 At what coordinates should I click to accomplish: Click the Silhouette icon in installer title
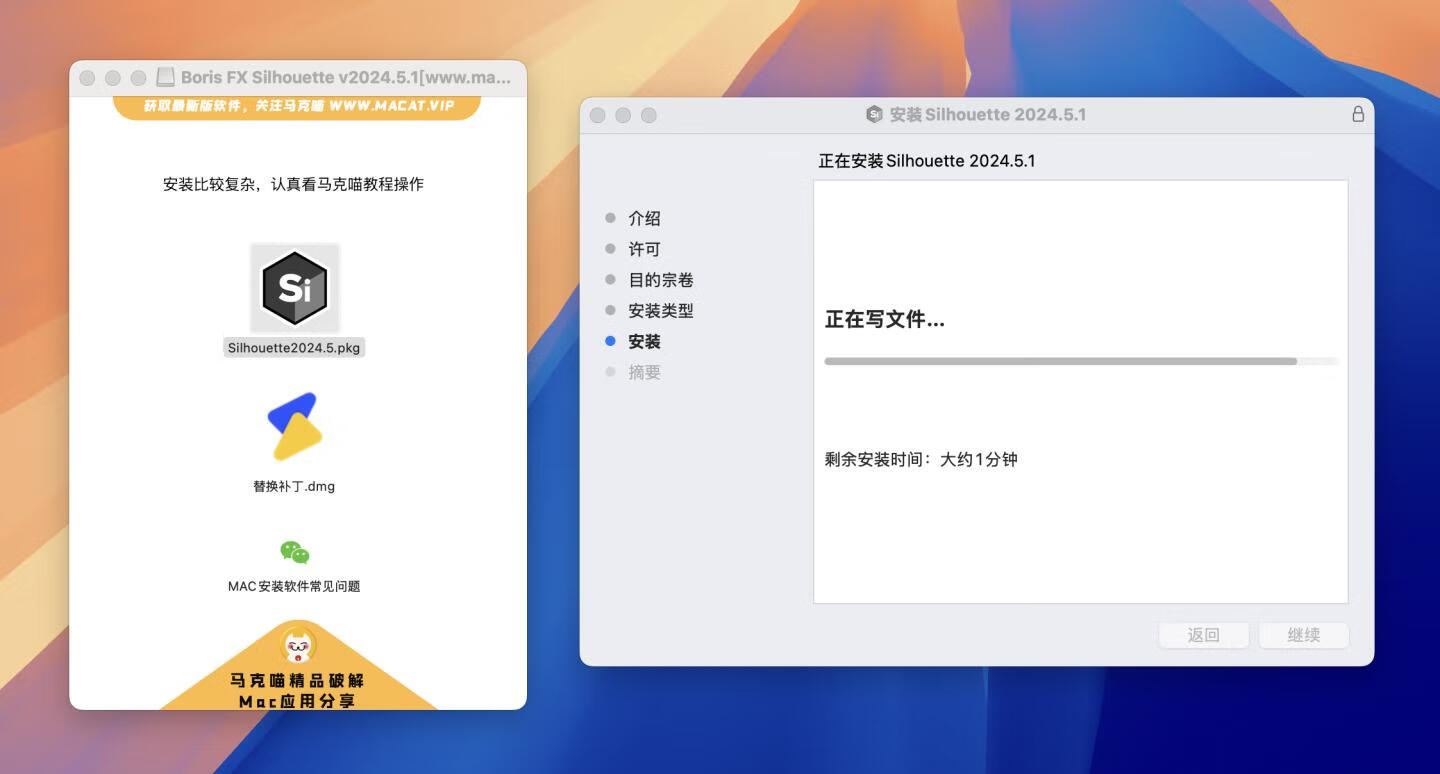[x=874, y=114]
